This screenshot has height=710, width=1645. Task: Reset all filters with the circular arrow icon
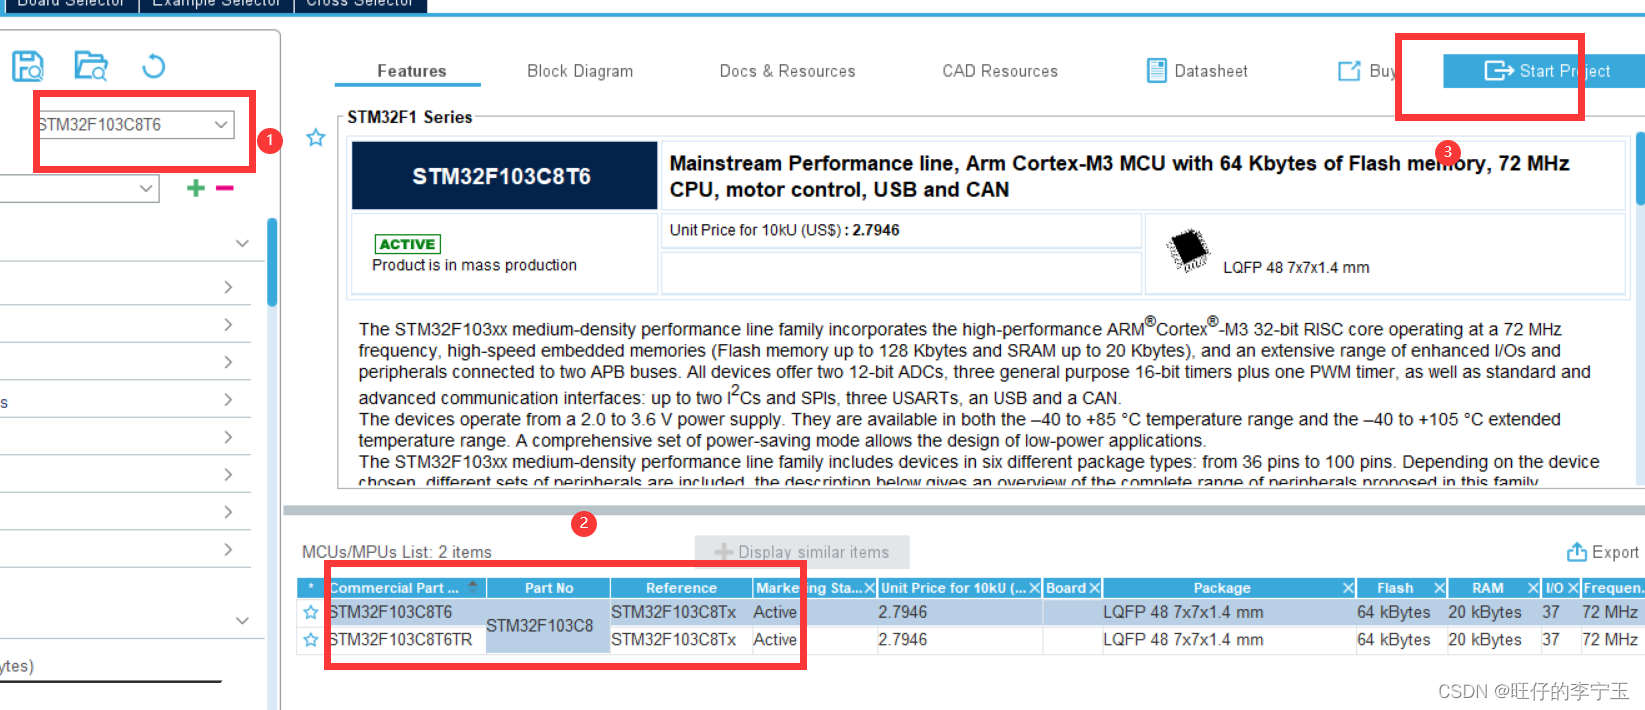point(153,67)
